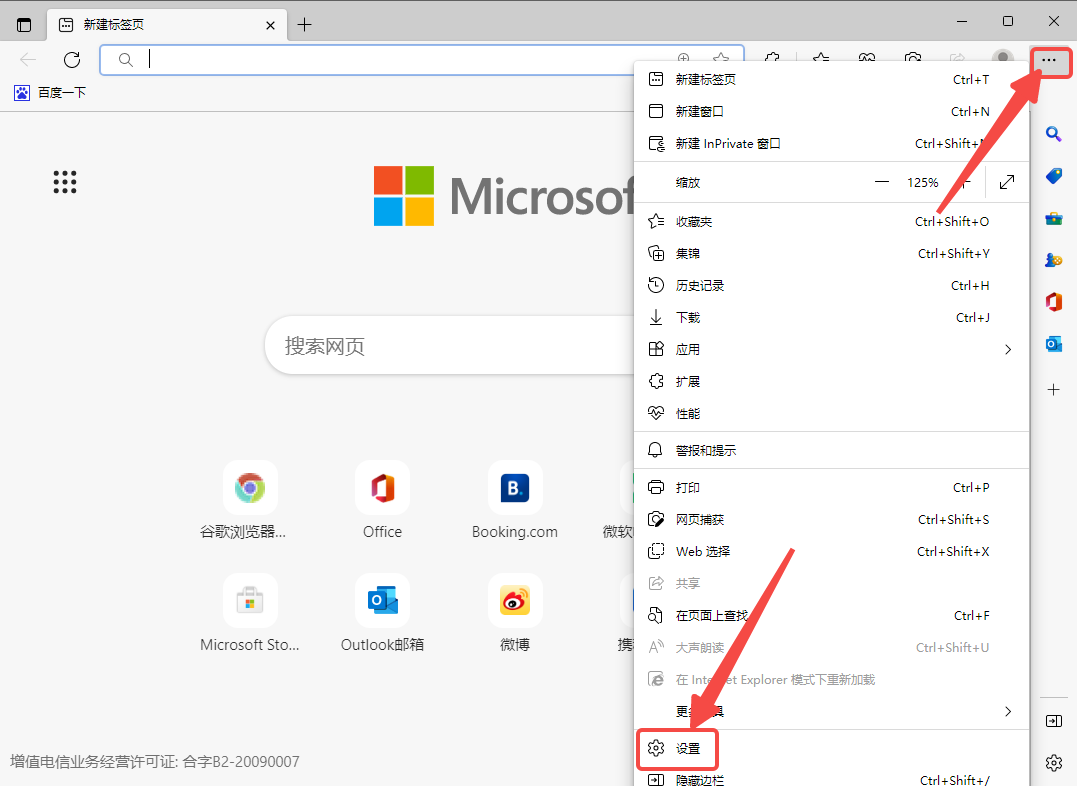This screenshot has height=786, width=1077.
Task: Choose 新建 InPrivate 窗口 menu entry
Action: (727, 144)
